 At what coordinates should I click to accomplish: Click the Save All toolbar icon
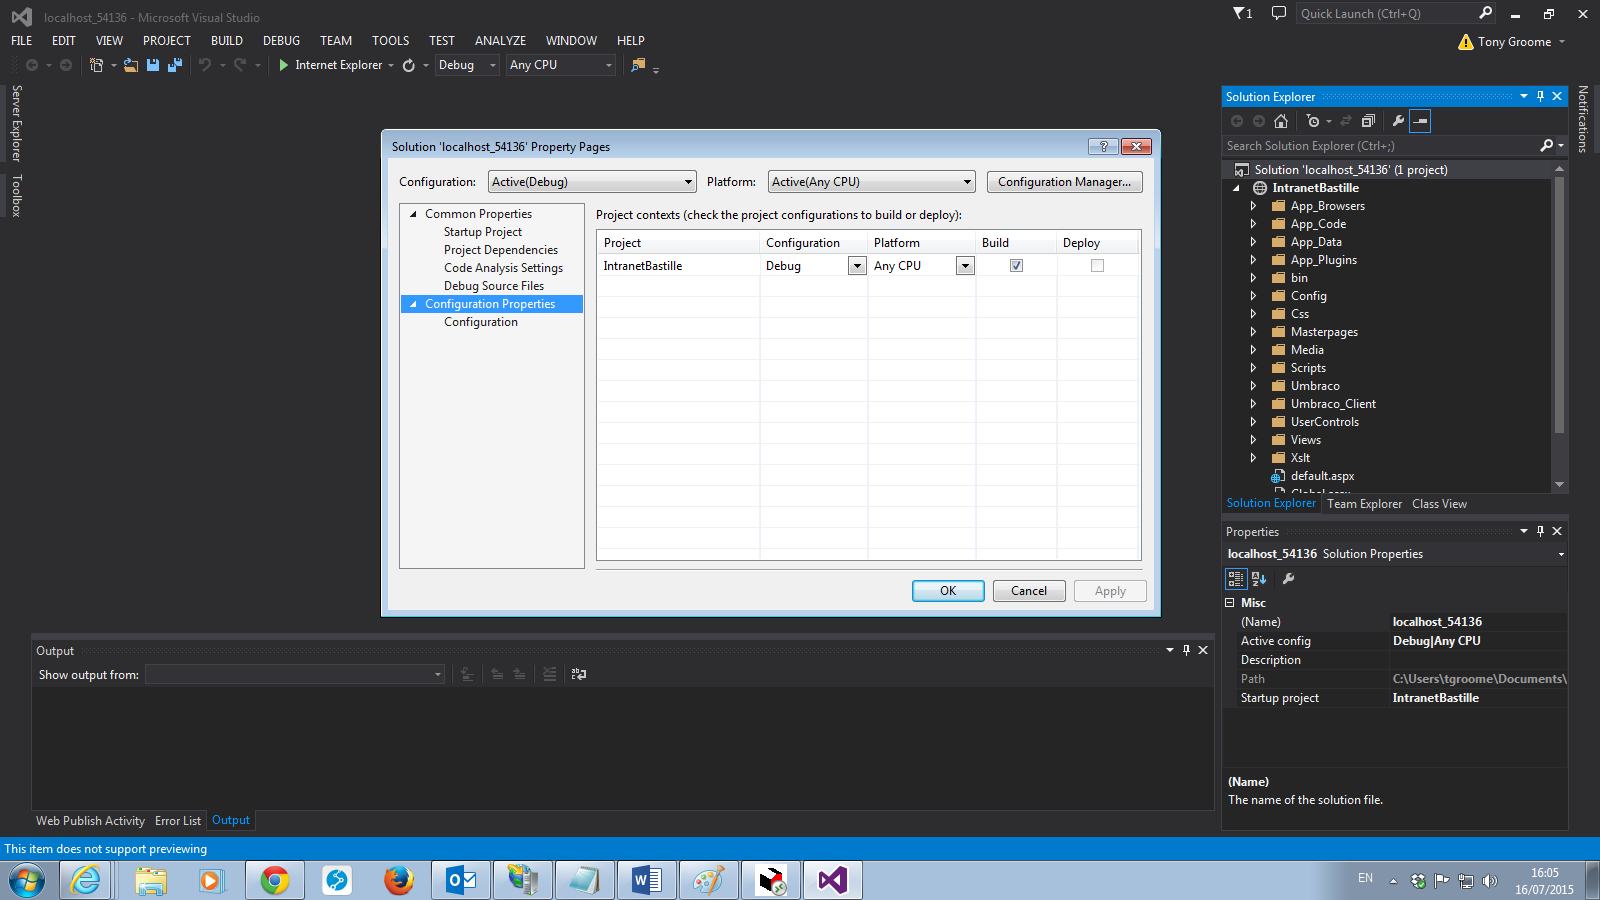pos(175,65)
